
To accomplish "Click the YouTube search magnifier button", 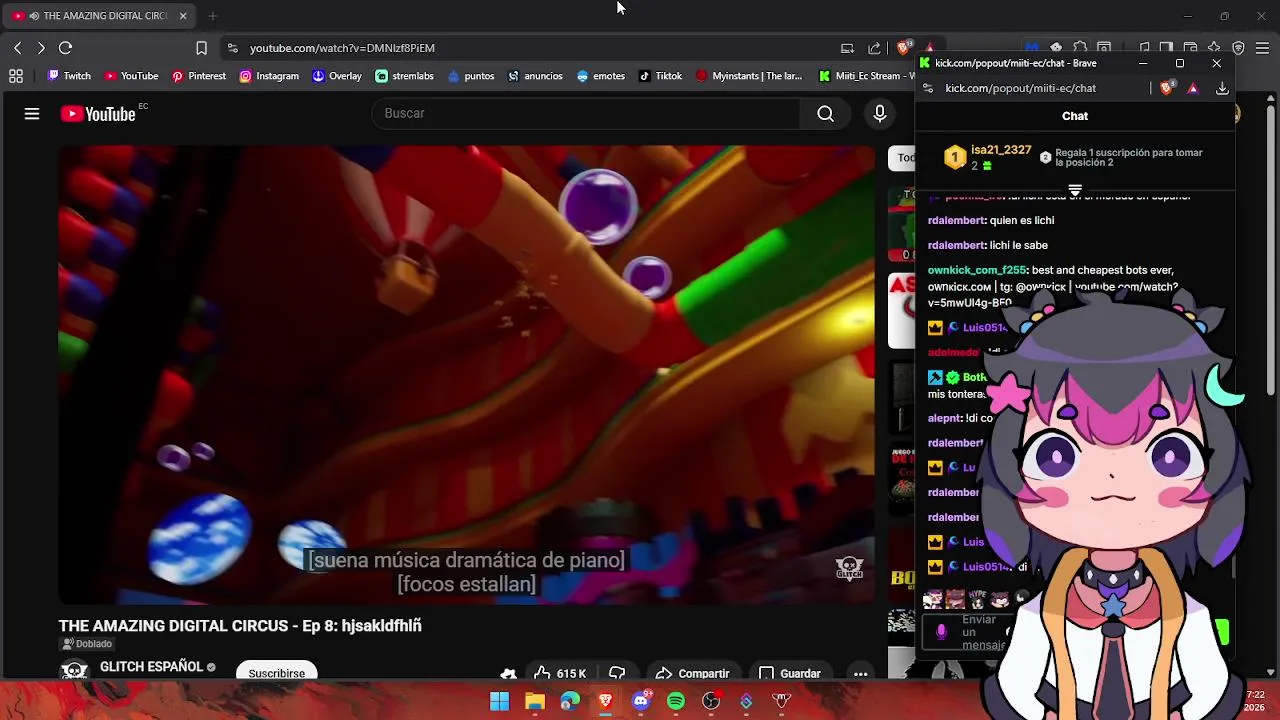I will pyautogui.click(x=825, y=114).
